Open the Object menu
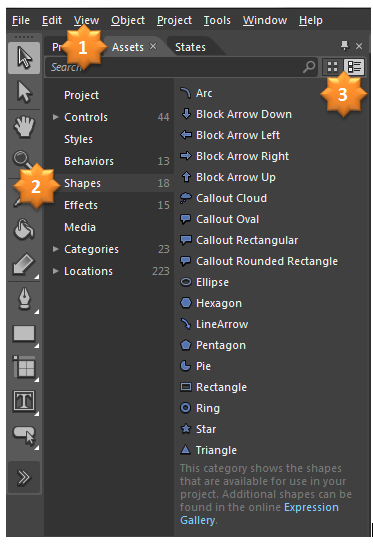 click(128, 21)
